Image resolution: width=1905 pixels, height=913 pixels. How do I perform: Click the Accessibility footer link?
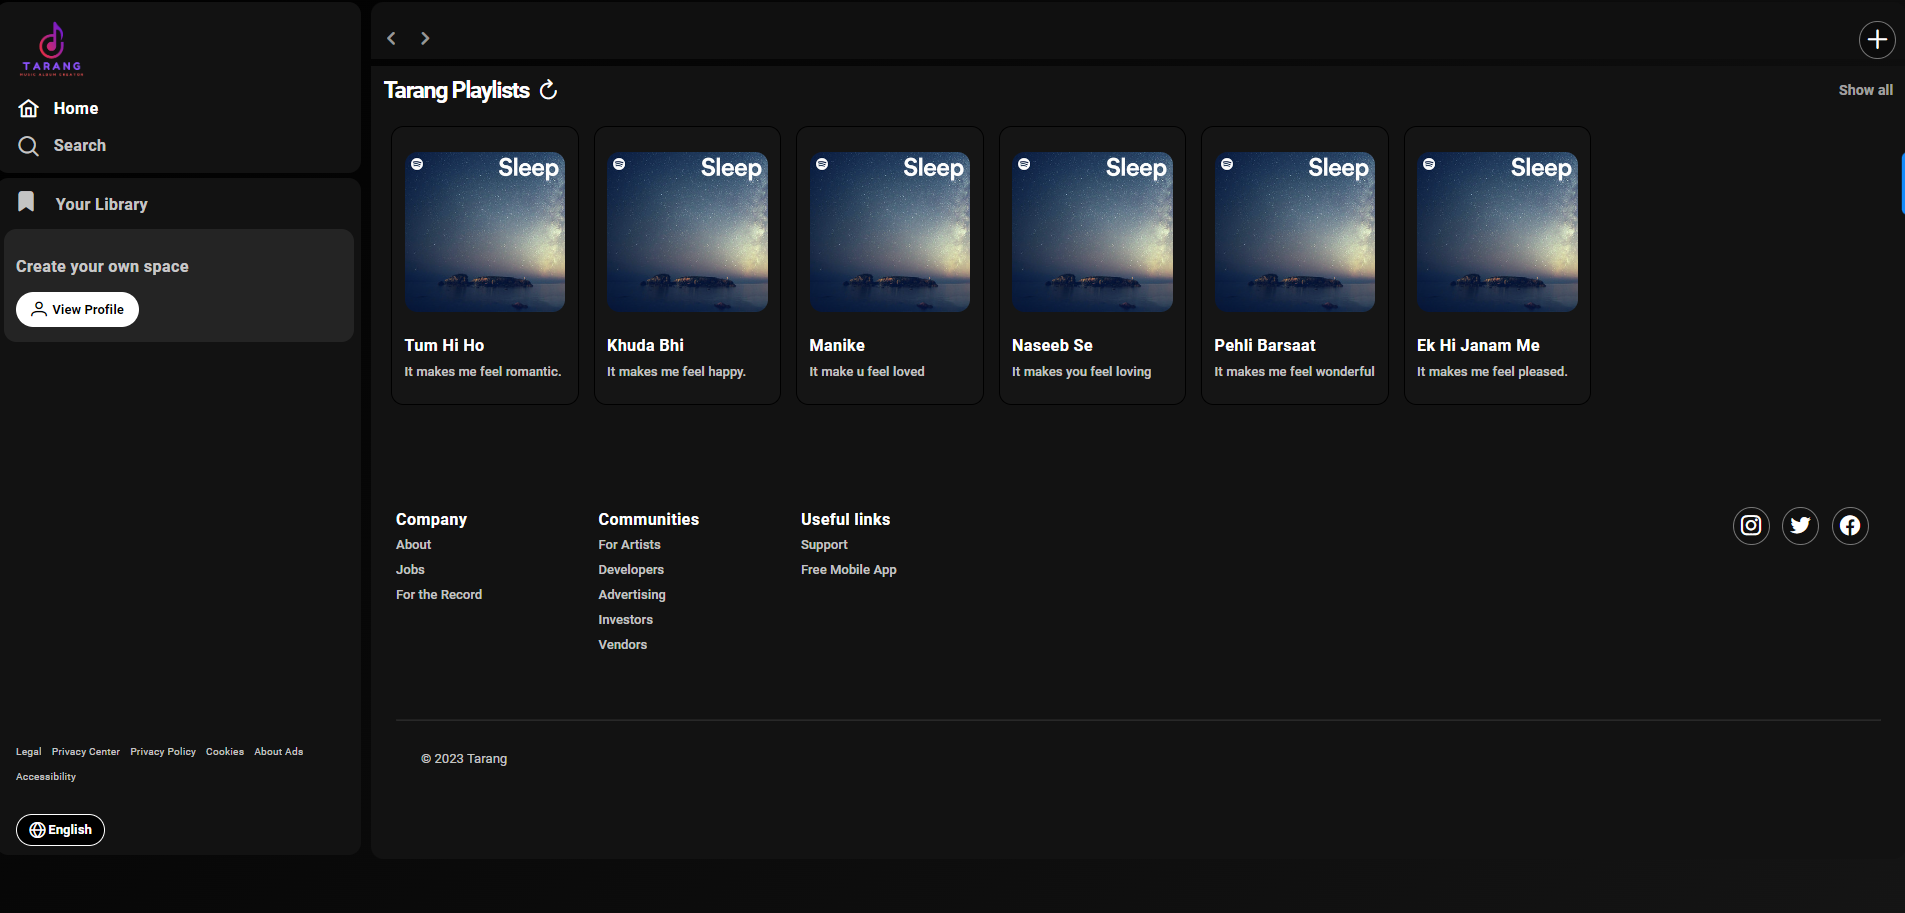(x=46, y=777)
